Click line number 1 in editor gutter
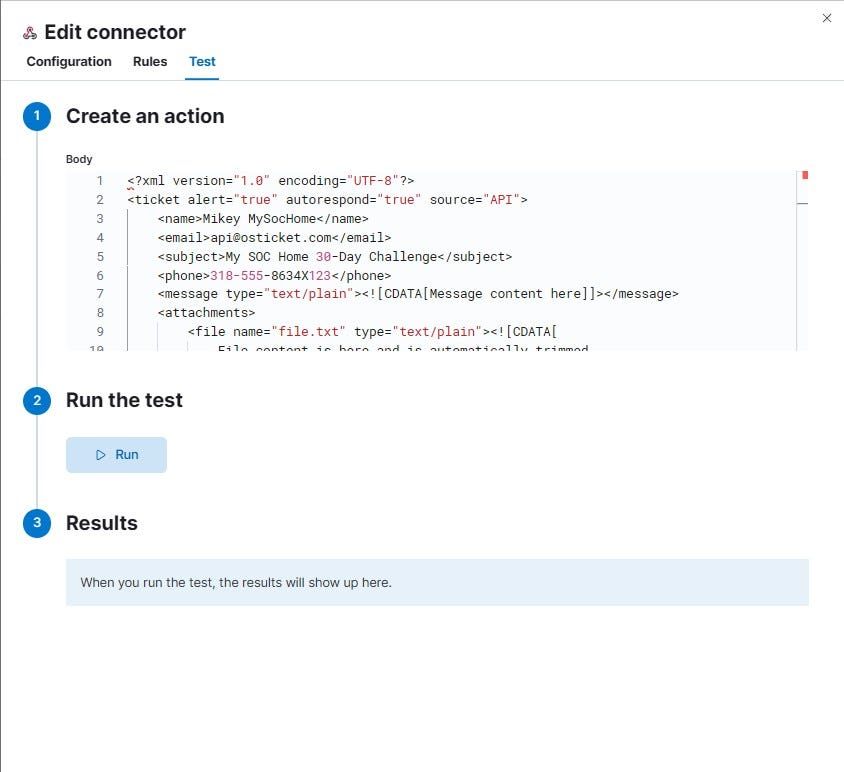The height and width of the screenshot is (772, 844). pos(100,181)
